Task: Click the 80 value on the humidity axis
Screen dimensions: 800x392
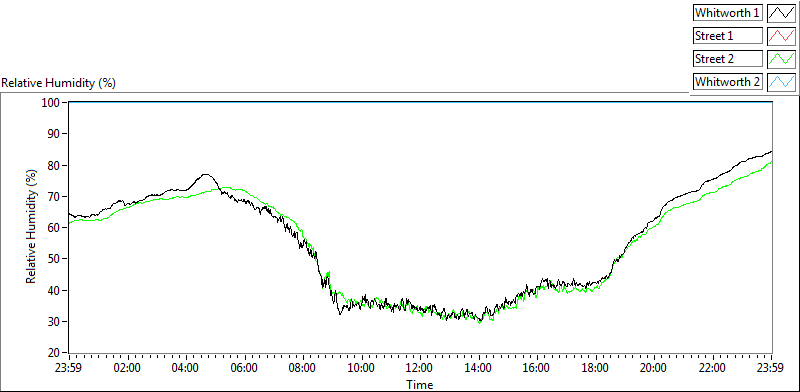Action: (x=54, y=165)
